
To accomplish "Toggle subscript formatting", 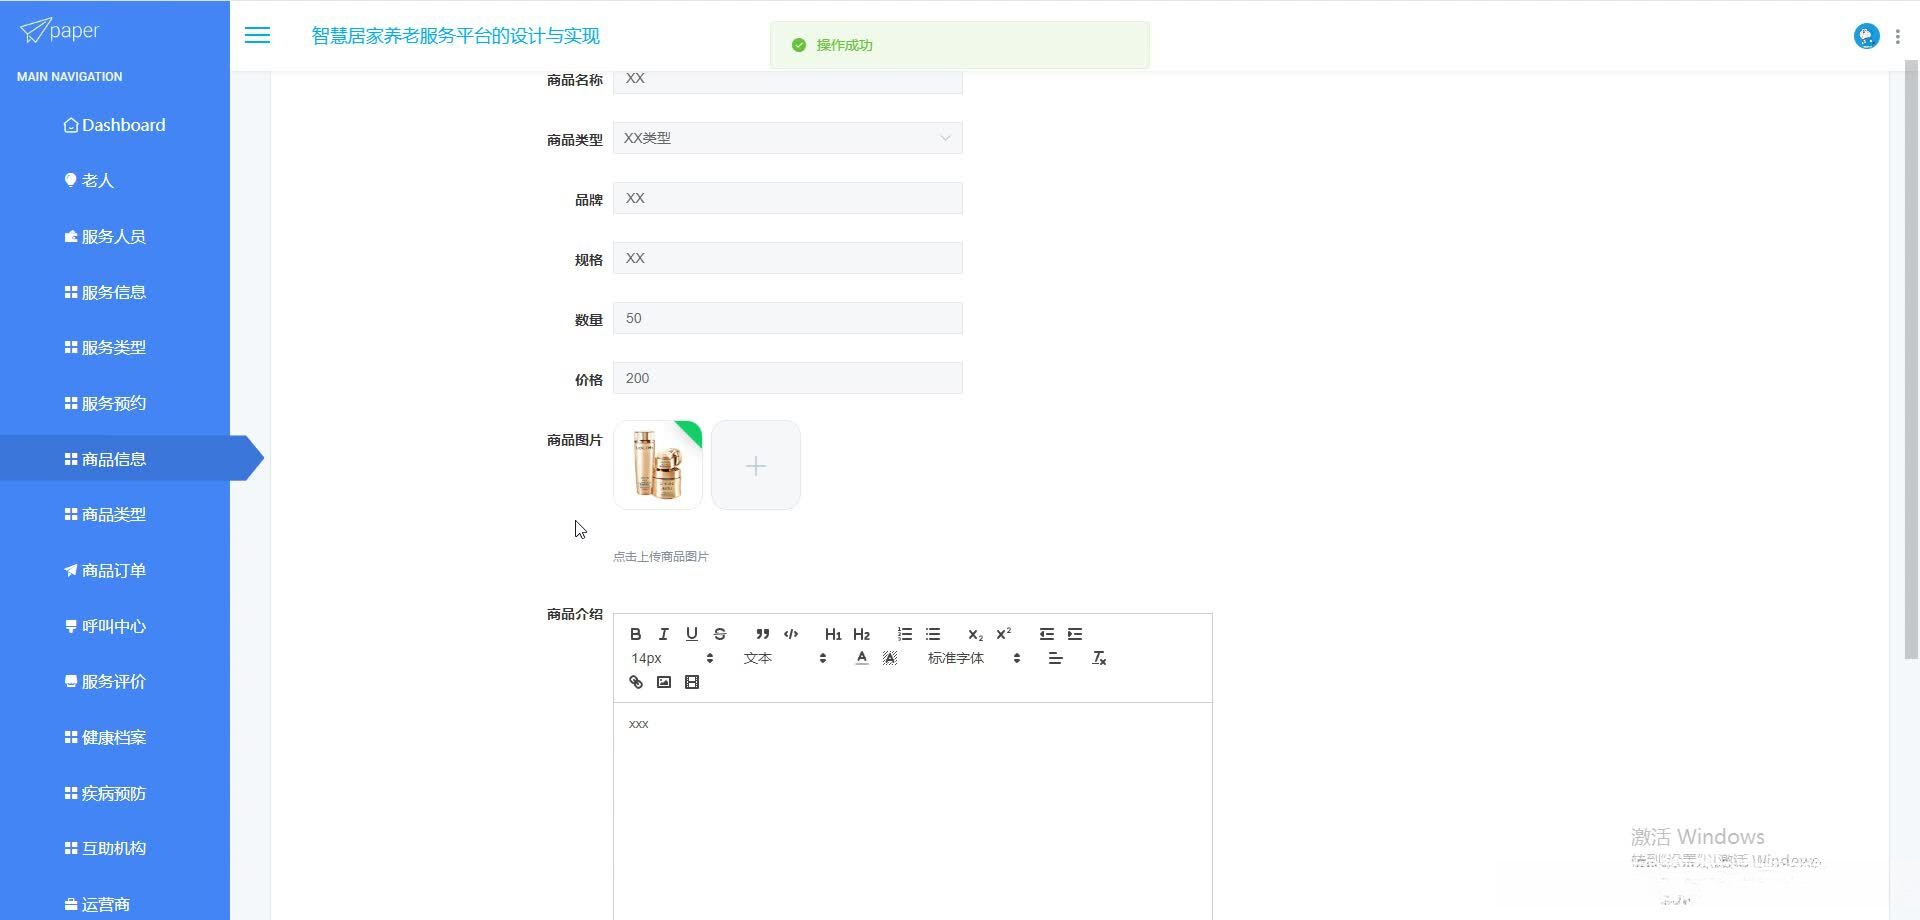I will [974, 633].
